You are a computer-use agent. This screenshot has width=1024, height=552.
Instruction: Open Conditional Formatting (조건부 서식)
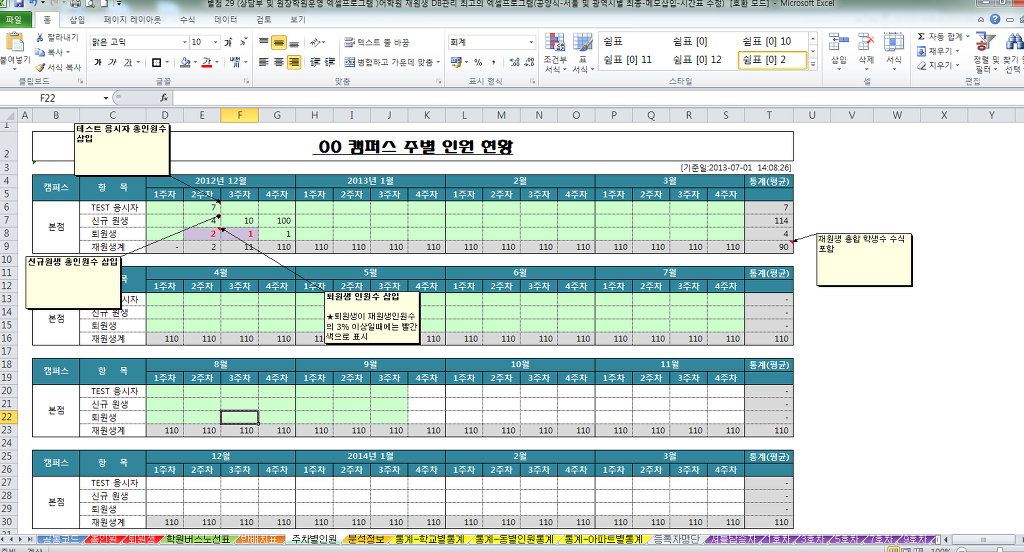click(x=555, y=52)
